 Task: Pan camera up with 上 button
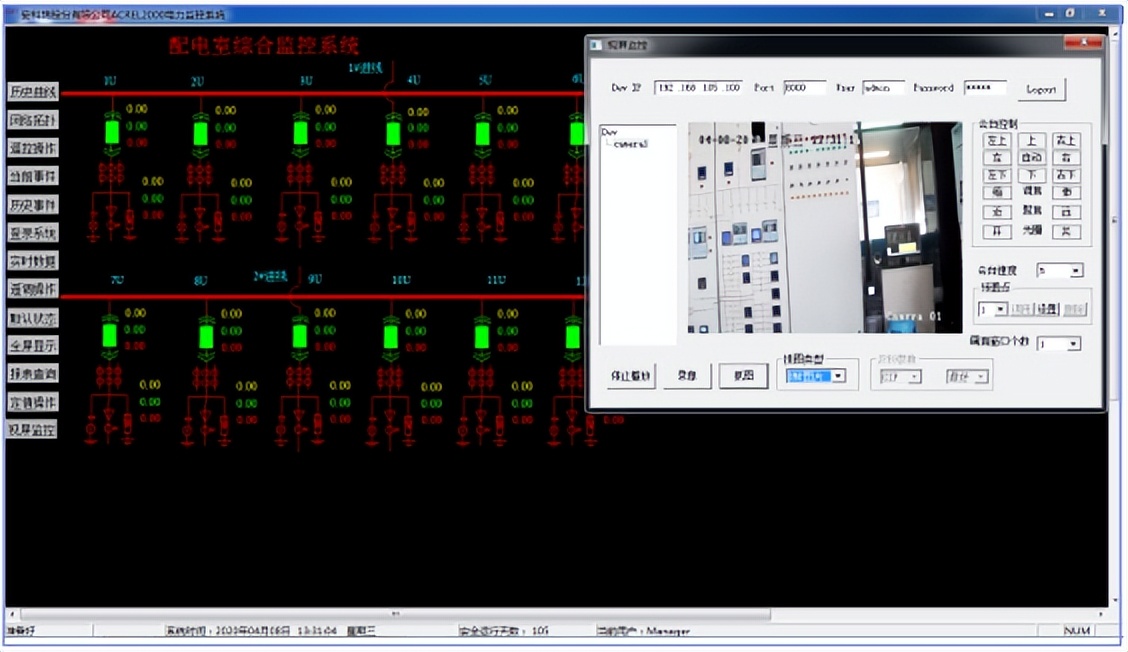point(1032,141)
